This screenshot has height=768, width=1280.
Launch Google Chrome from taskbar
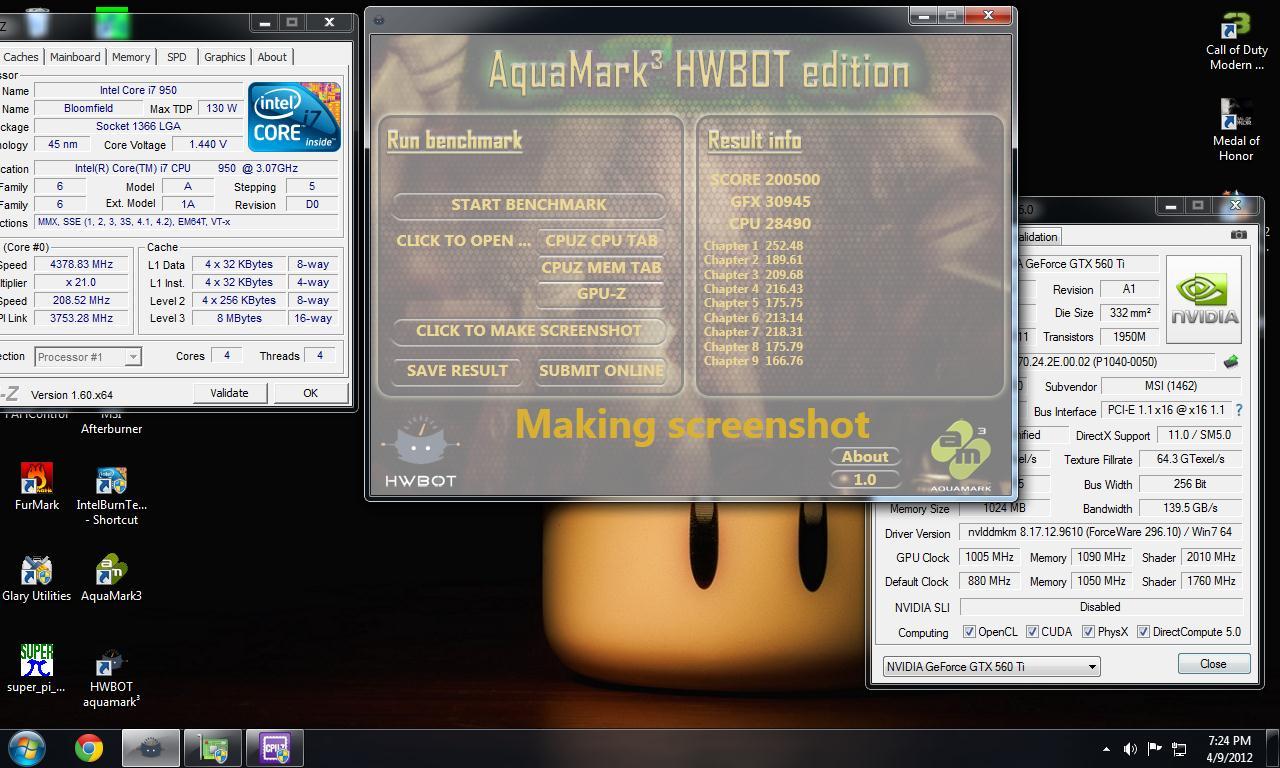click(89, 748)
